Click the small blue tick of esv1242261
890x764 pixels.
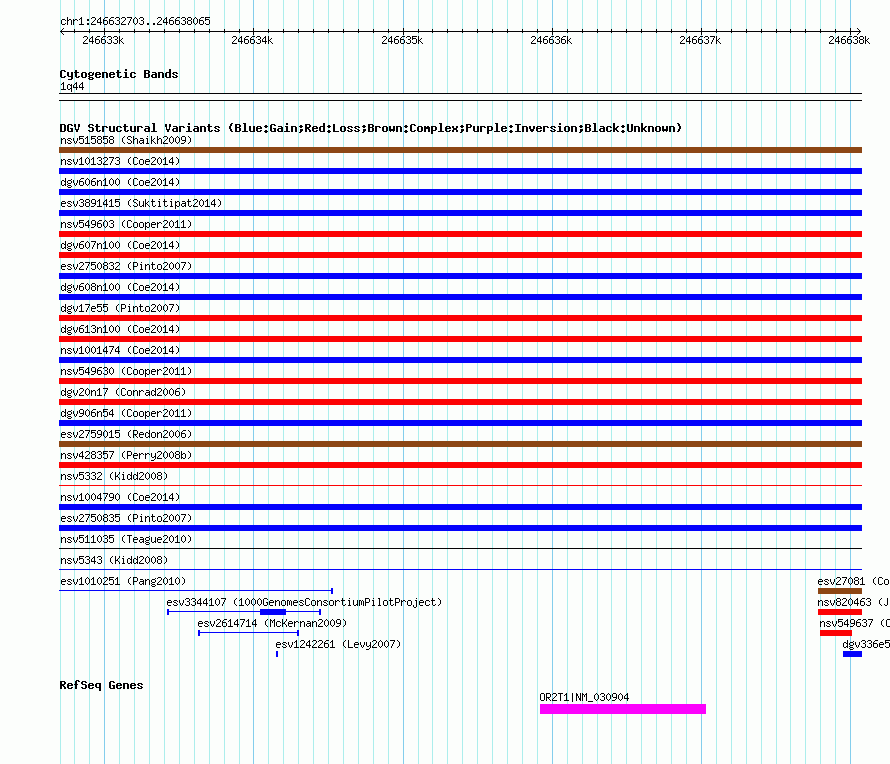point(277,654)
